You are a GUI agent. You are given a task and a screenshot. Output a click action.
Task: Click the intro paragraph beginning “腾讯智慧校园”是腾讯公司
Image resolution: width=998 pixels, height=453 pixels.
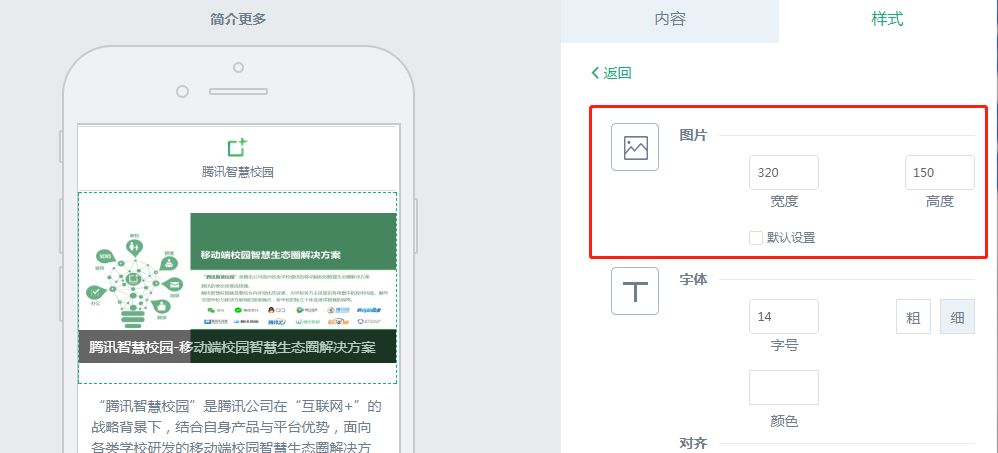(236, 427)
